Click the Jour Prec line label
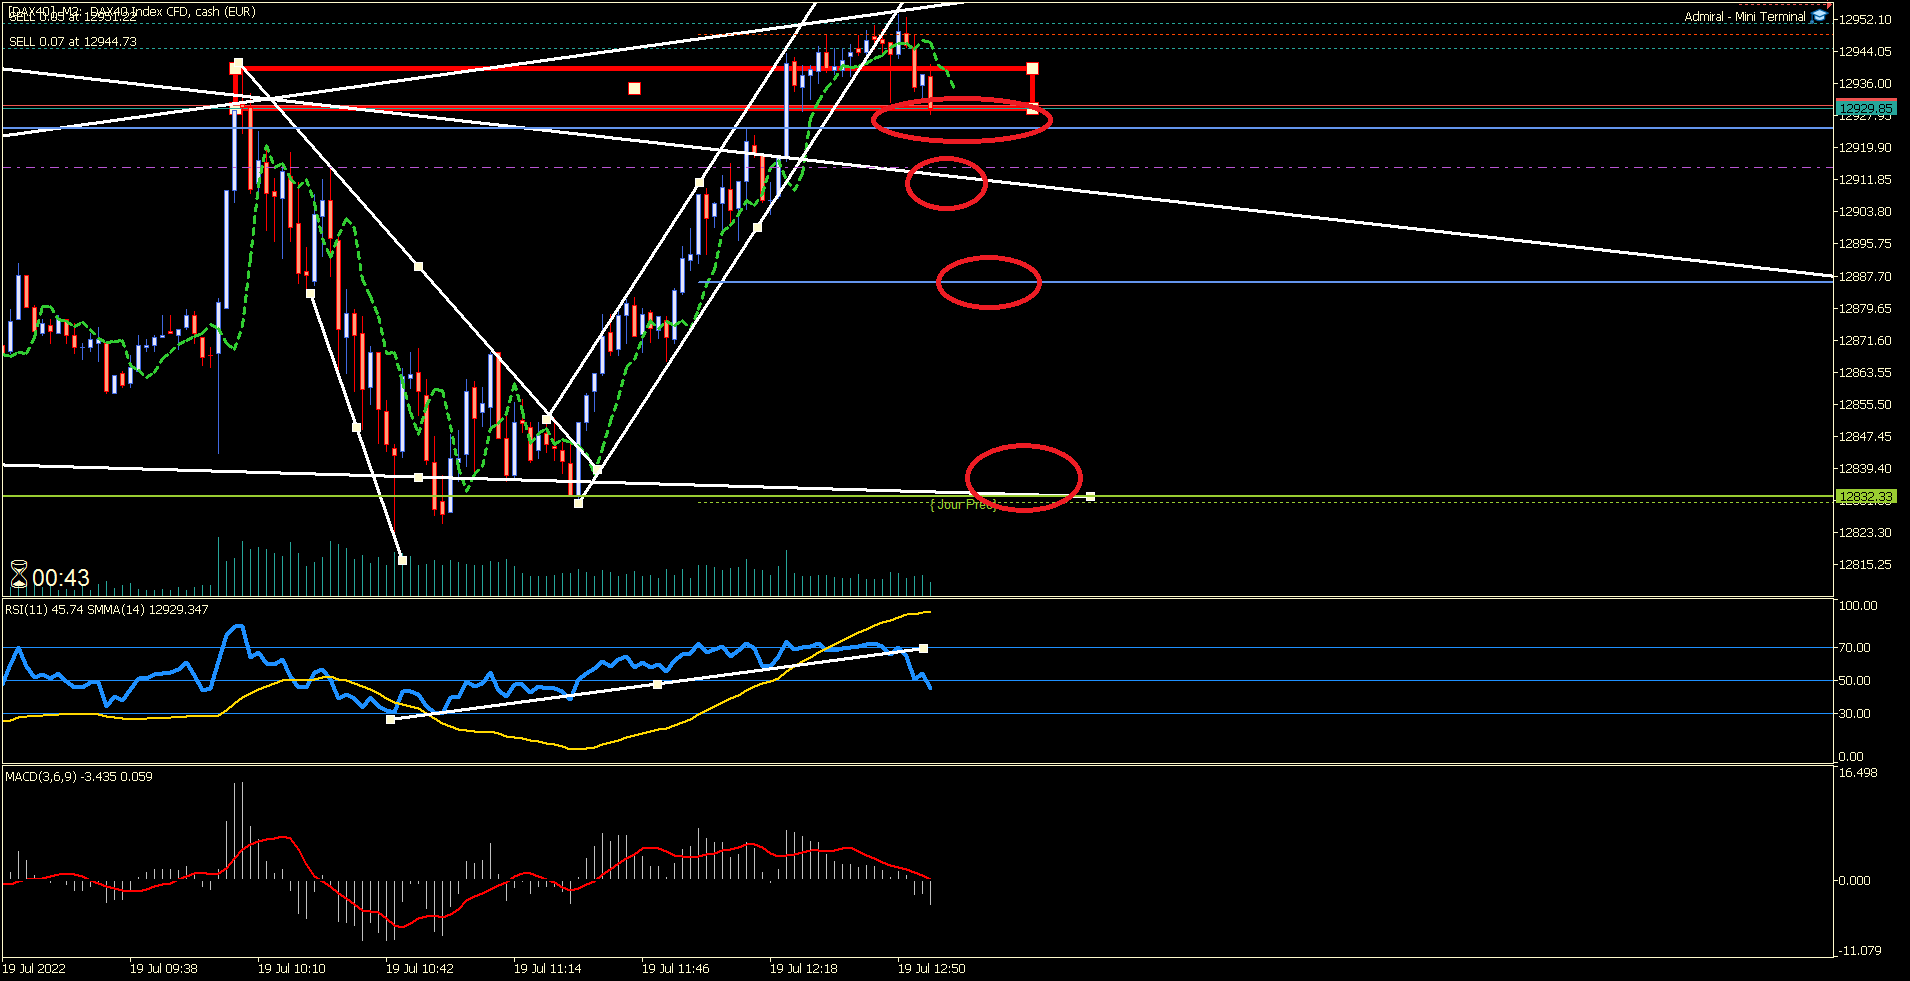The width and height of the screenshot is (1910, 981). pos(962,505)
